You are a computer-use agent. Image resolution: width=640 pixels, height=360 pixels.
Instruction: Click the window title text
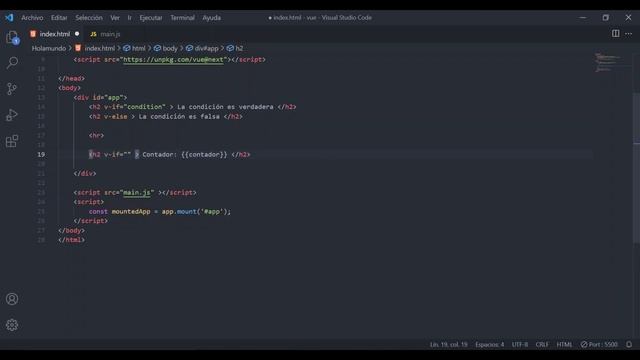[x=320, y=18]
